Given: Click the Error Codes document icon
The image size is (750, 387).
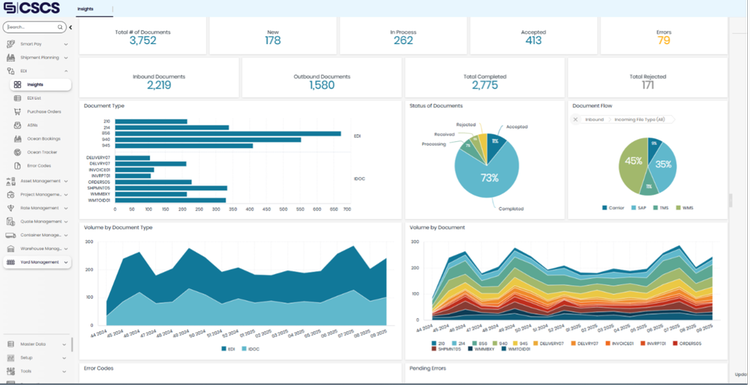Looking at the screenshot, I should 17,166.
